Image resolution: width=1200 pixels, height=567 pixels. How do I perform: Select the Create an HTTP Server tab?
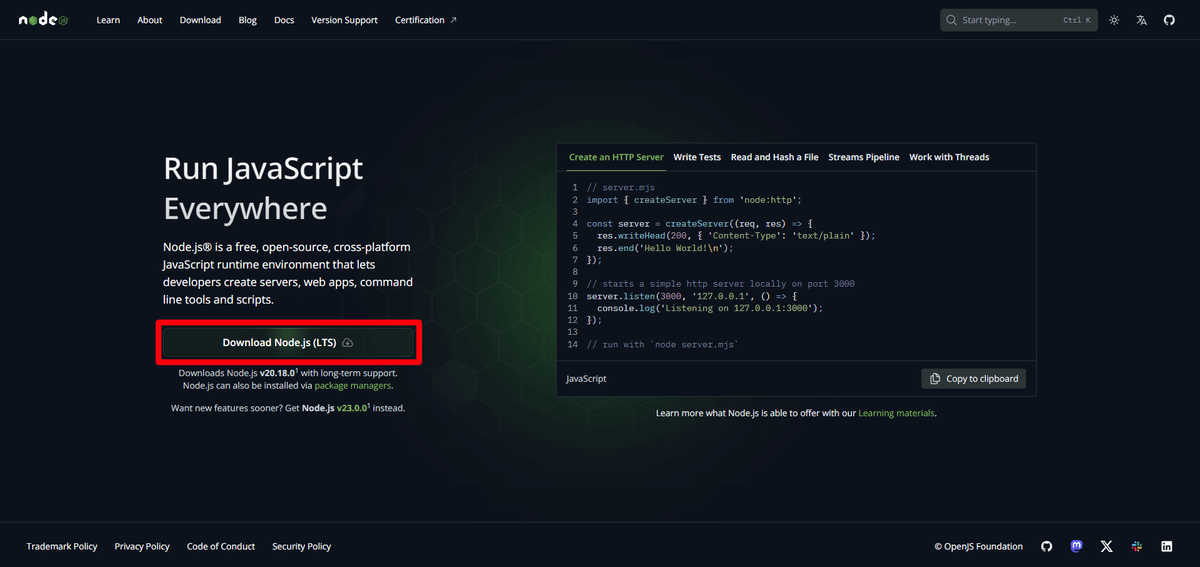616,157
